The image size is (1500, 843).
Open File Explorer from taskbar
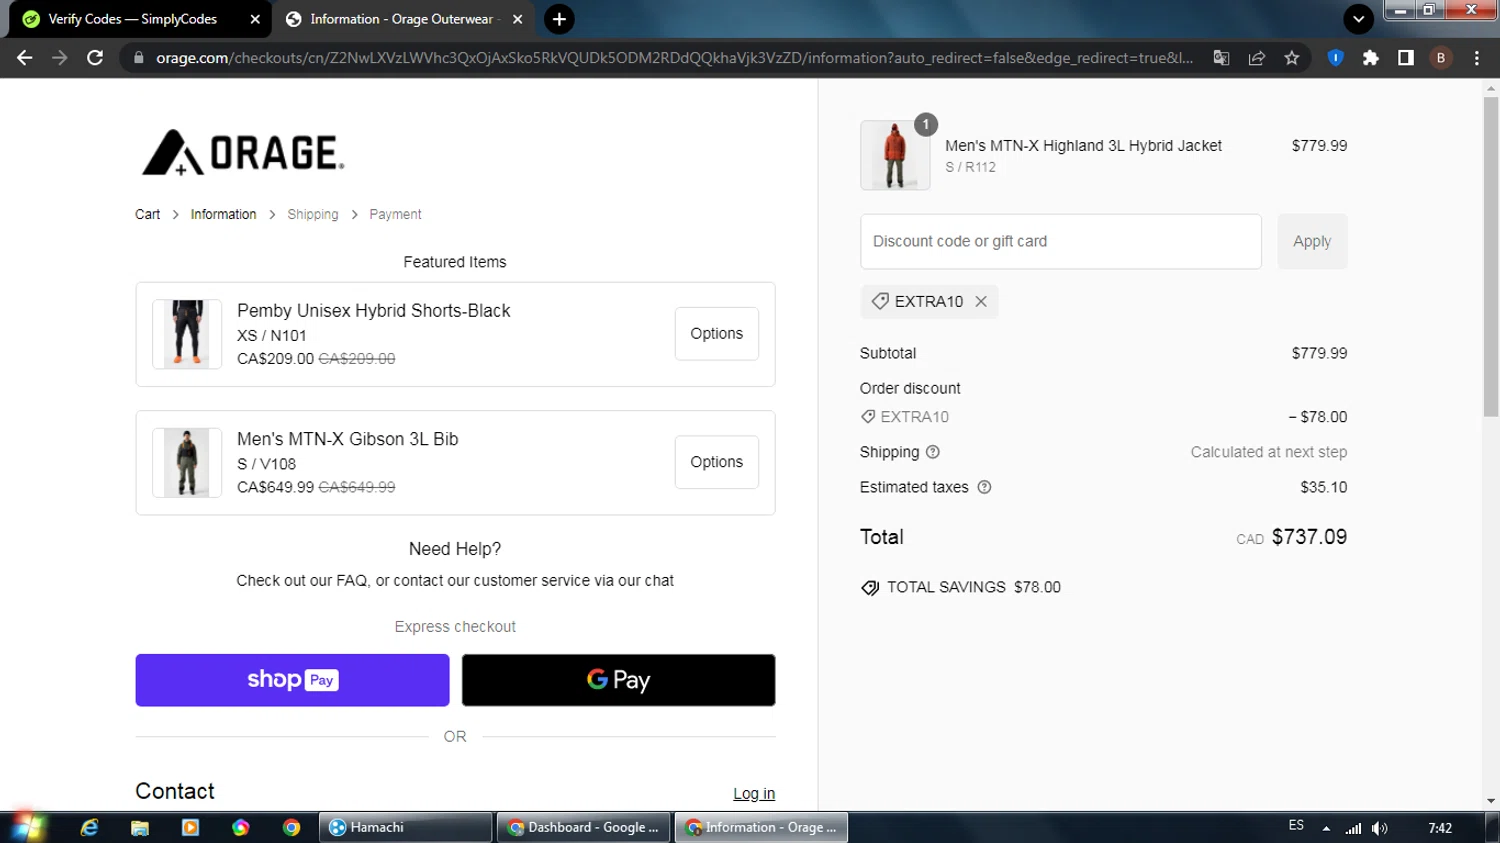[x=140, y=827]
